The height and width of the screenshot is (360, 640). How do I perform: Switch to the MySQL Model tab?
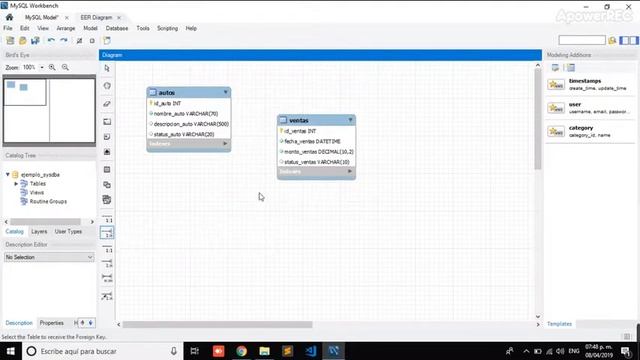tap(41, 17)
